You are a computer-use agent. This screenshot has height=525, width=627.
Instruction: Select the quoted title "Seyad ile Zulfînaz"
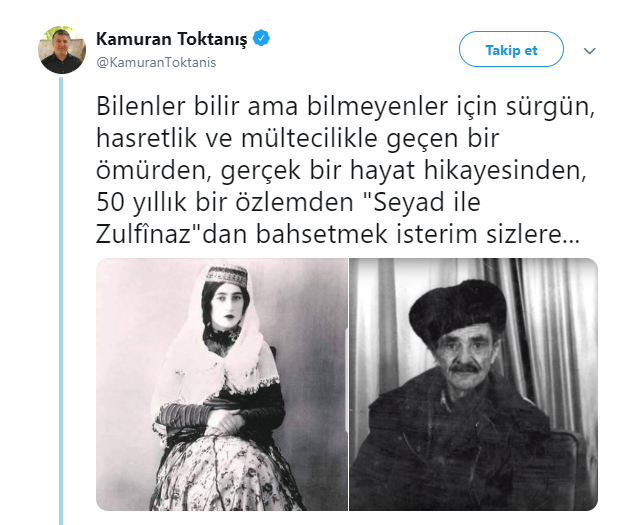coord(288,218)
